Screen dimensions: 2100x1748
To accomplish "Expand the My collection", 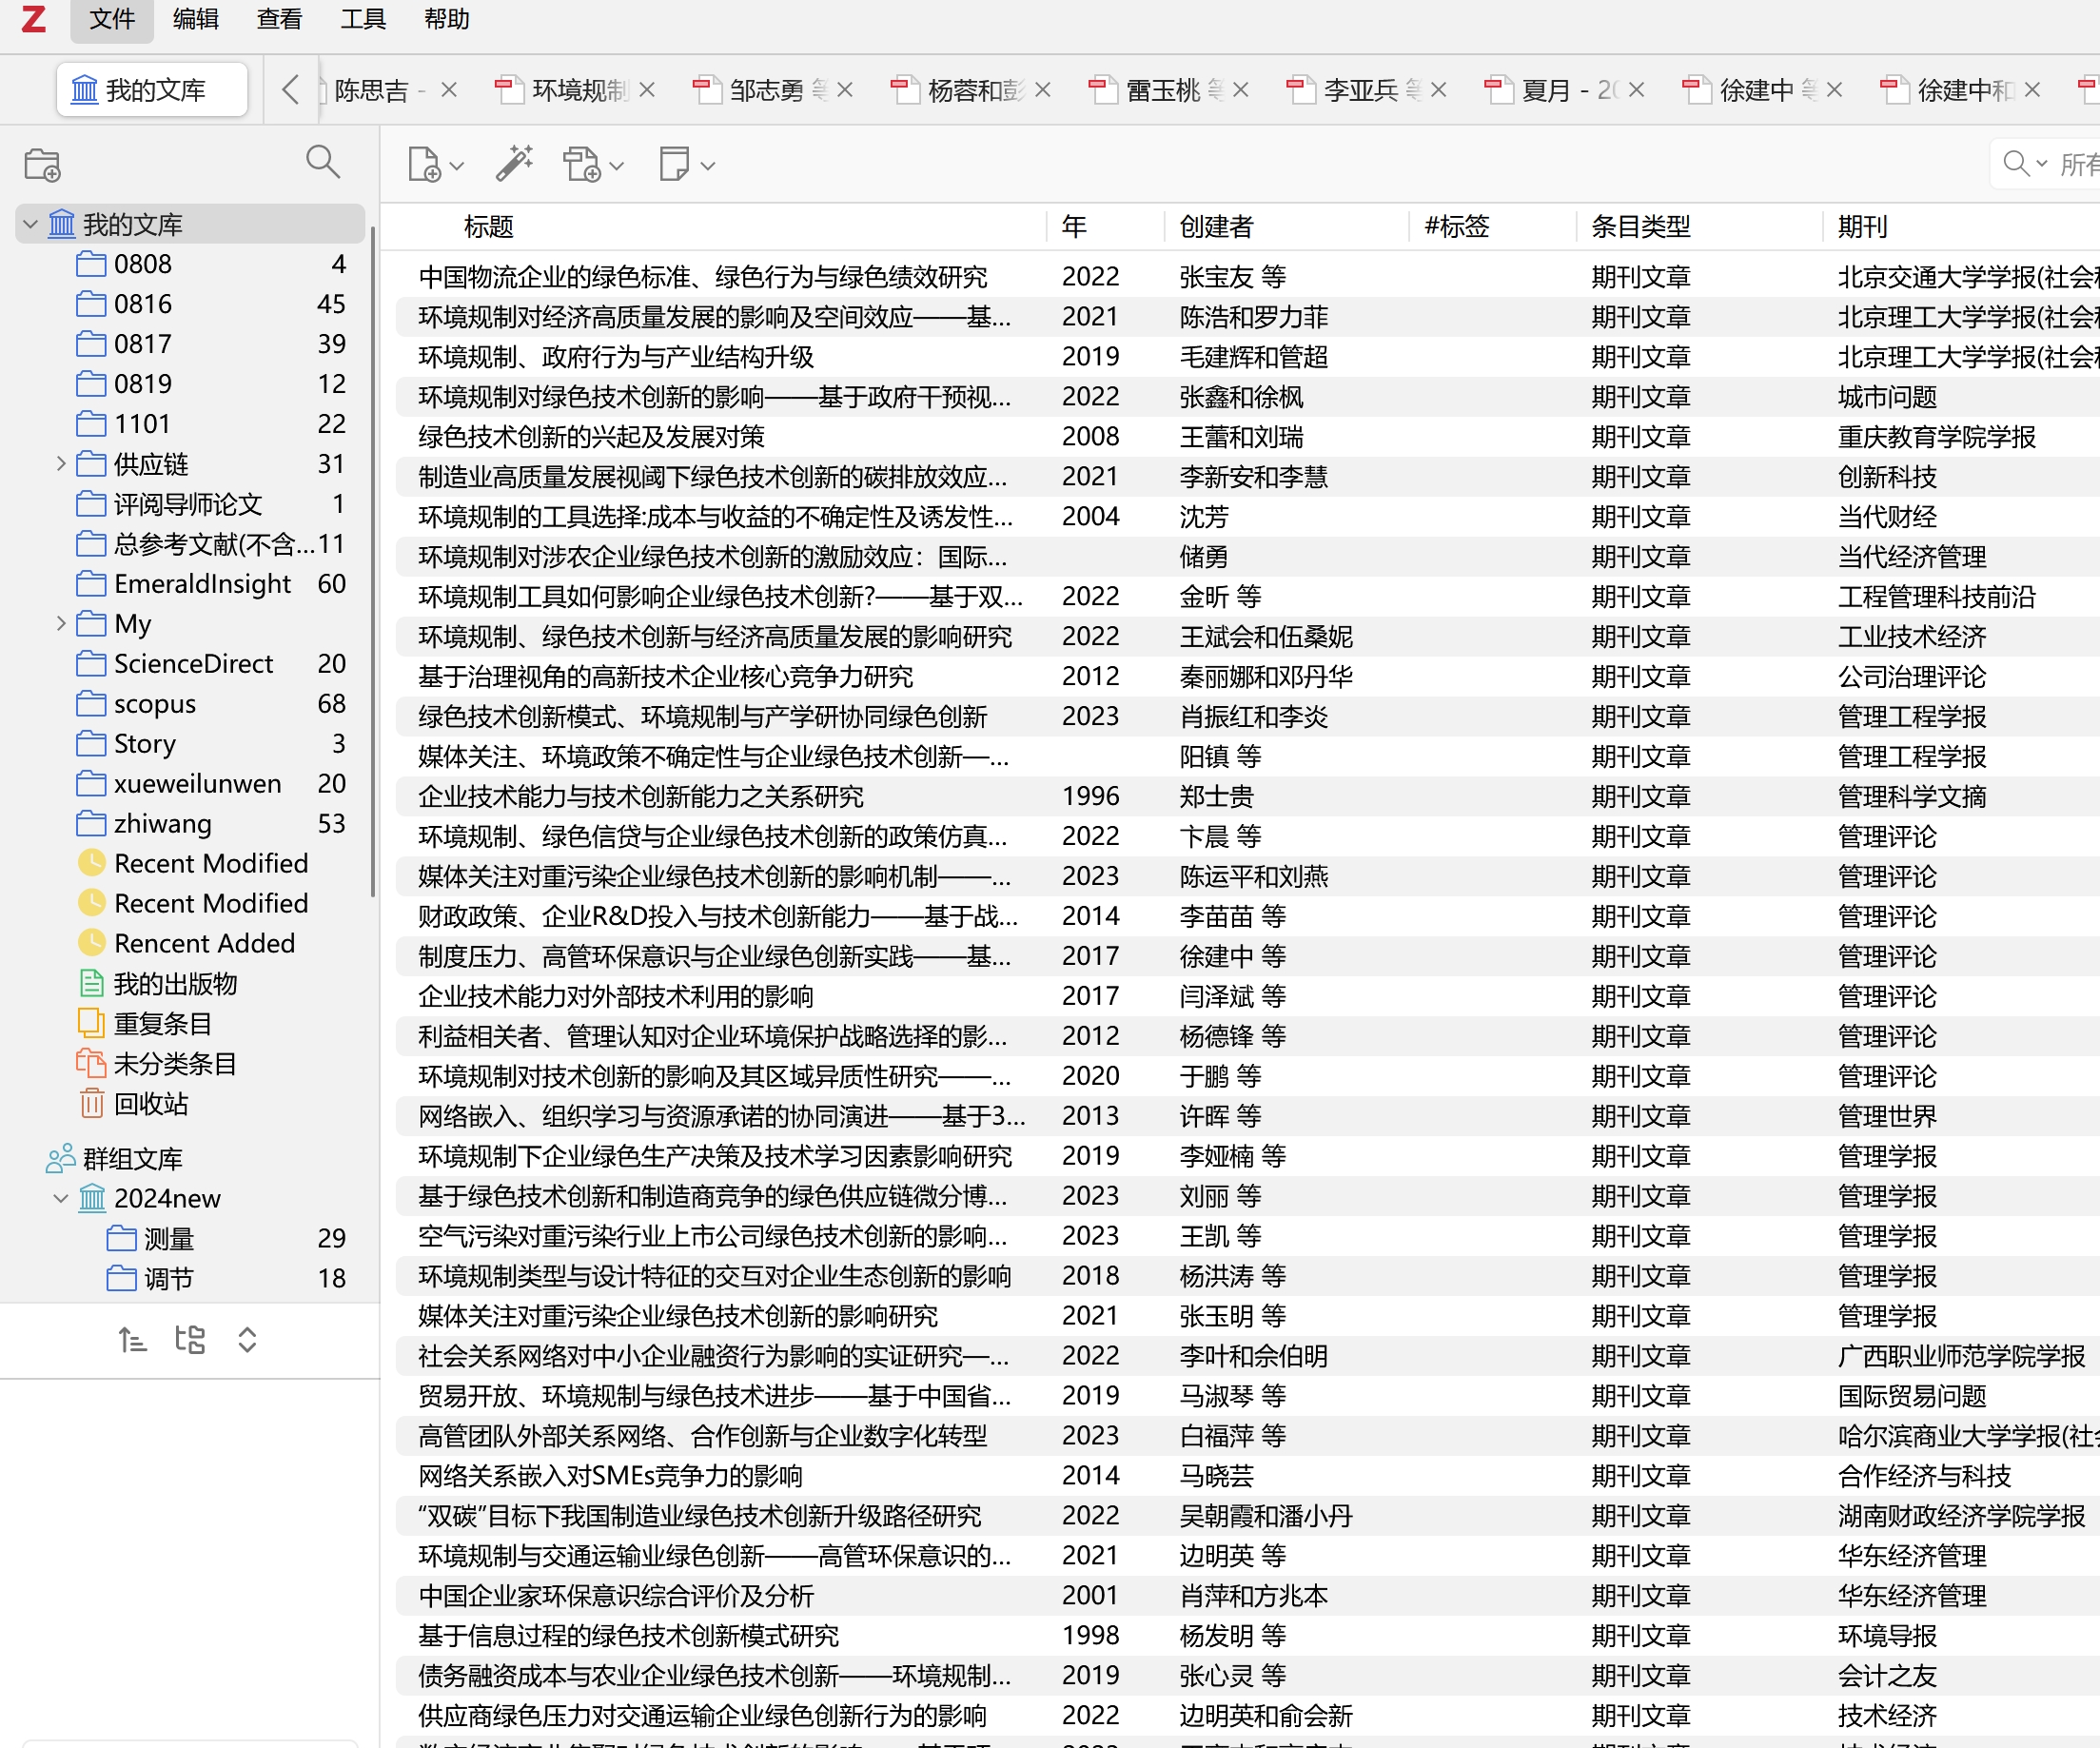I will 61,624.
